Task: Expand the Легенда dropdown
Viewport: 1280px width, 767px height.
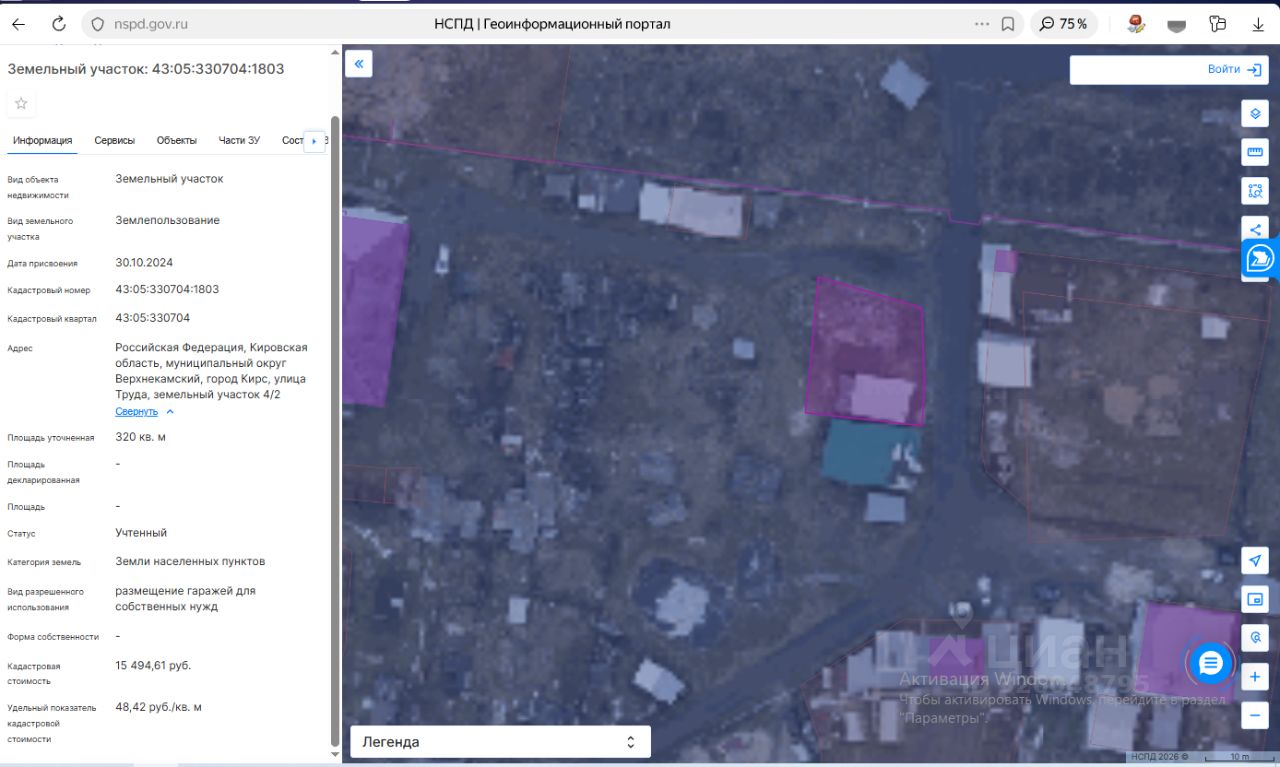Action: (x=500, y=742)
